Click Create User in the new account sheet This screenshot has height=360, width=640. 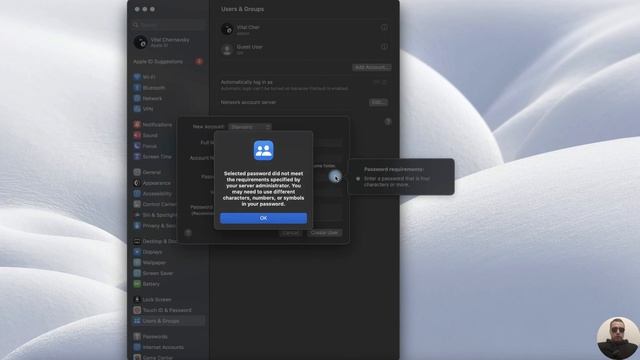pyautogui.click(x=324, y=233)
